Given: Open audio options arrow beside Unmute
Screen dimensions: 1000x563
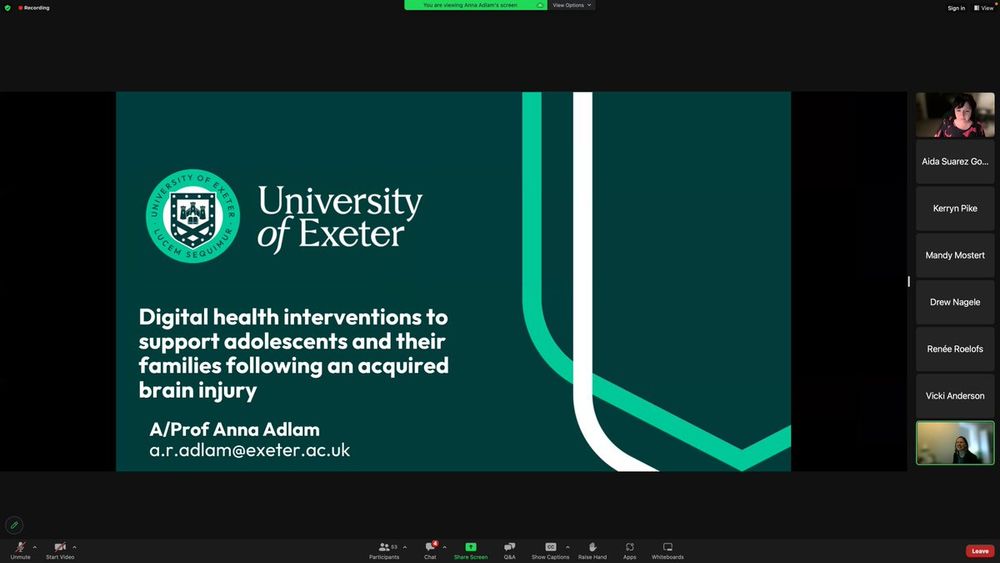Looking at the screenshot, I should coord(34,547).
